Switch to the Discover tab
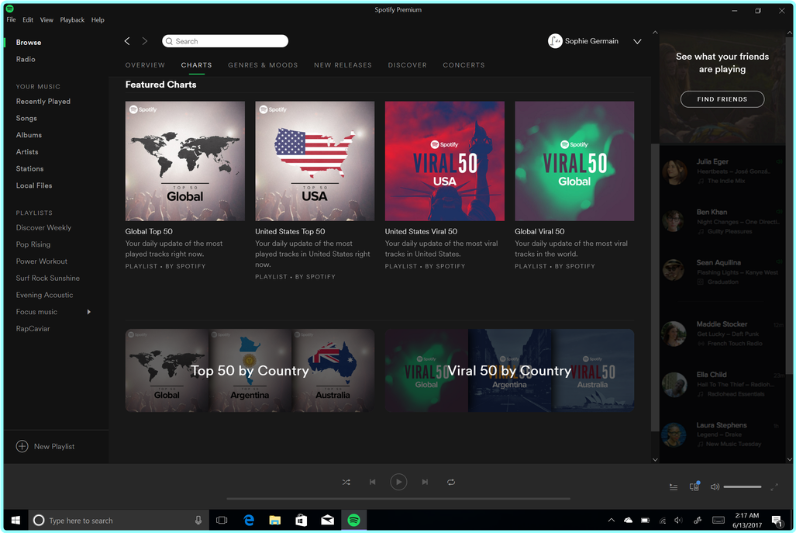The width and height of the screenshot is (796, 533). 407,65
